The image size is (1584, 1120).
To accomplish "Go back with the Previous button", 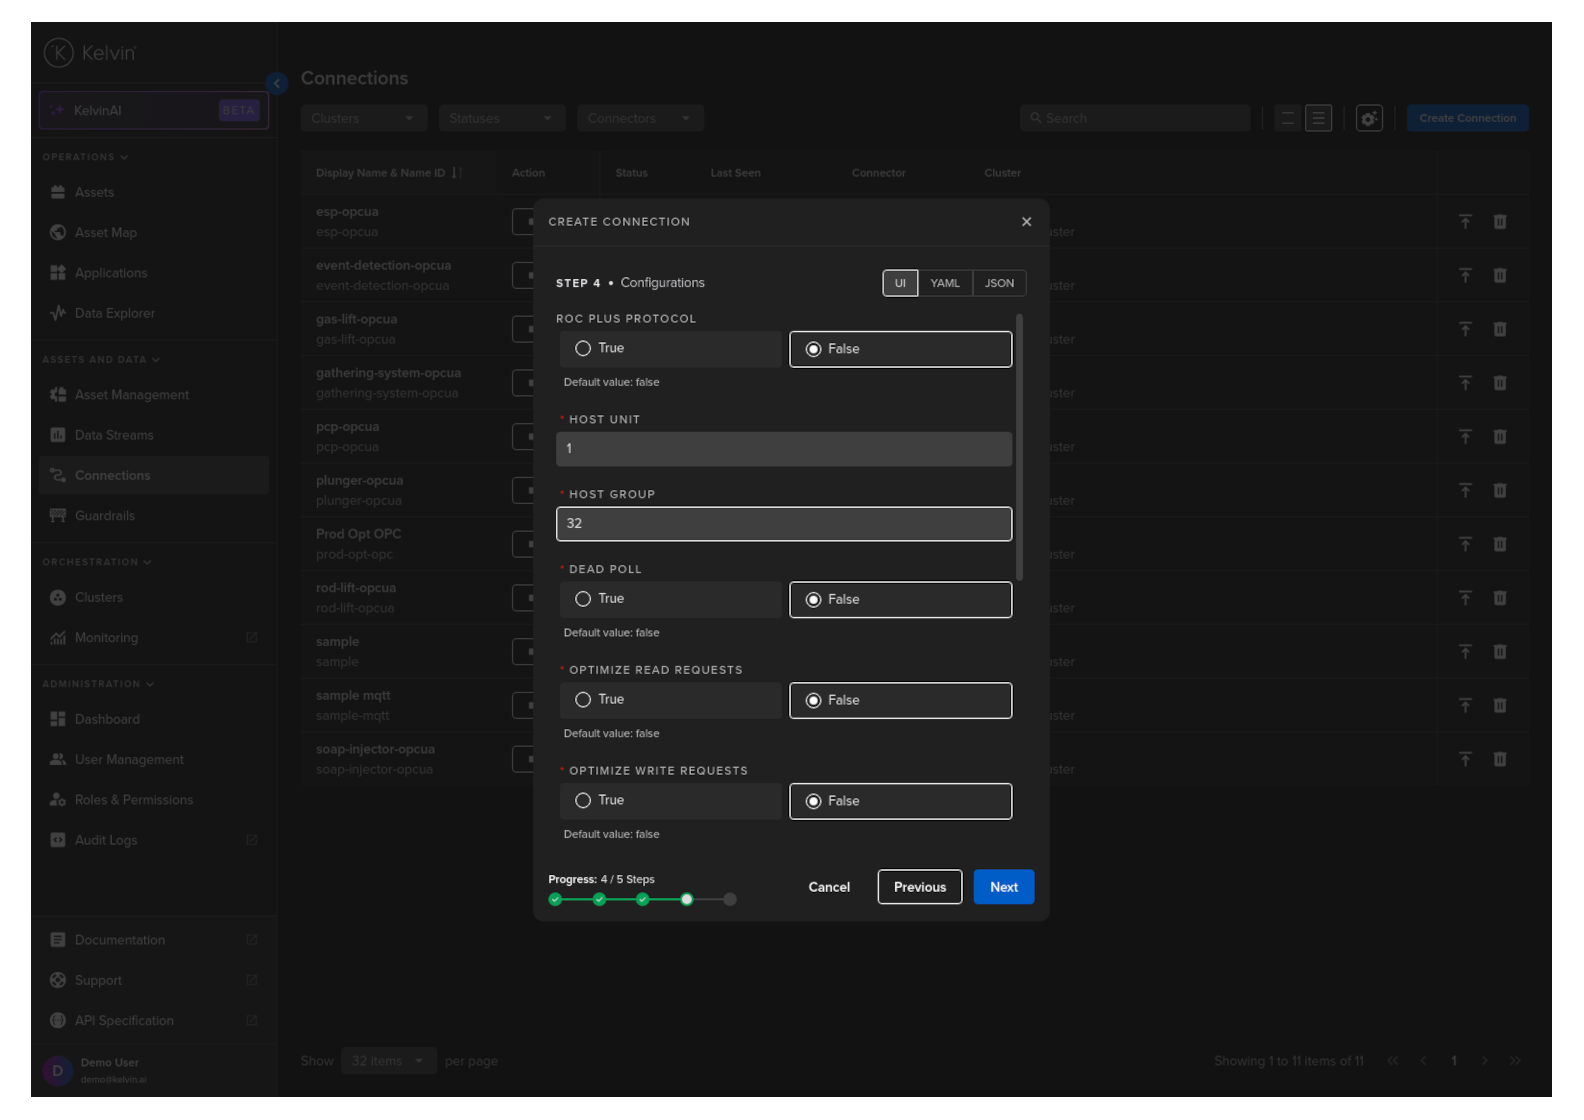I will pos(919,887).
